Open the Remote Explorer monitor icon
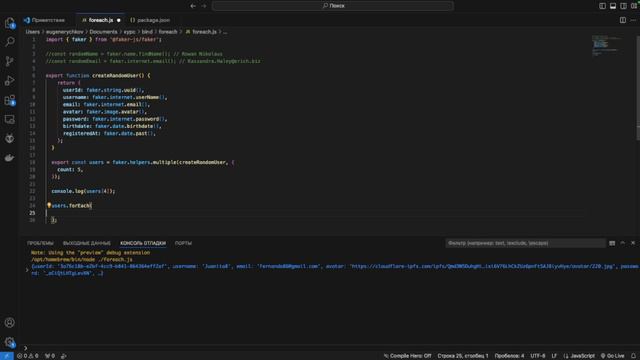 point(9,119)
